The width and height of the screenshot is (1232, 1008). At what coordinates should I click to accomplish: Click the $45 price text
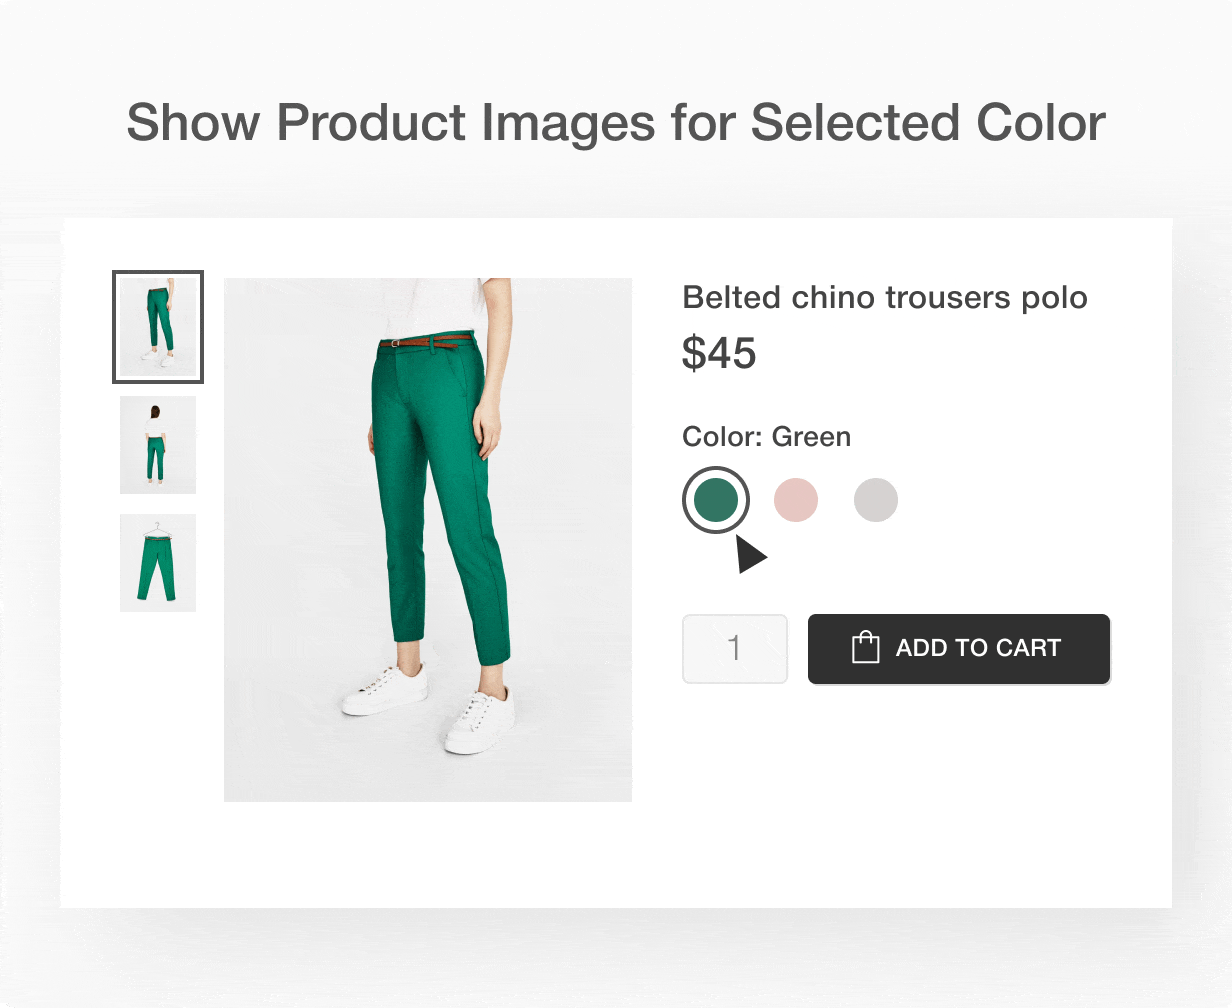click(719, 353)
